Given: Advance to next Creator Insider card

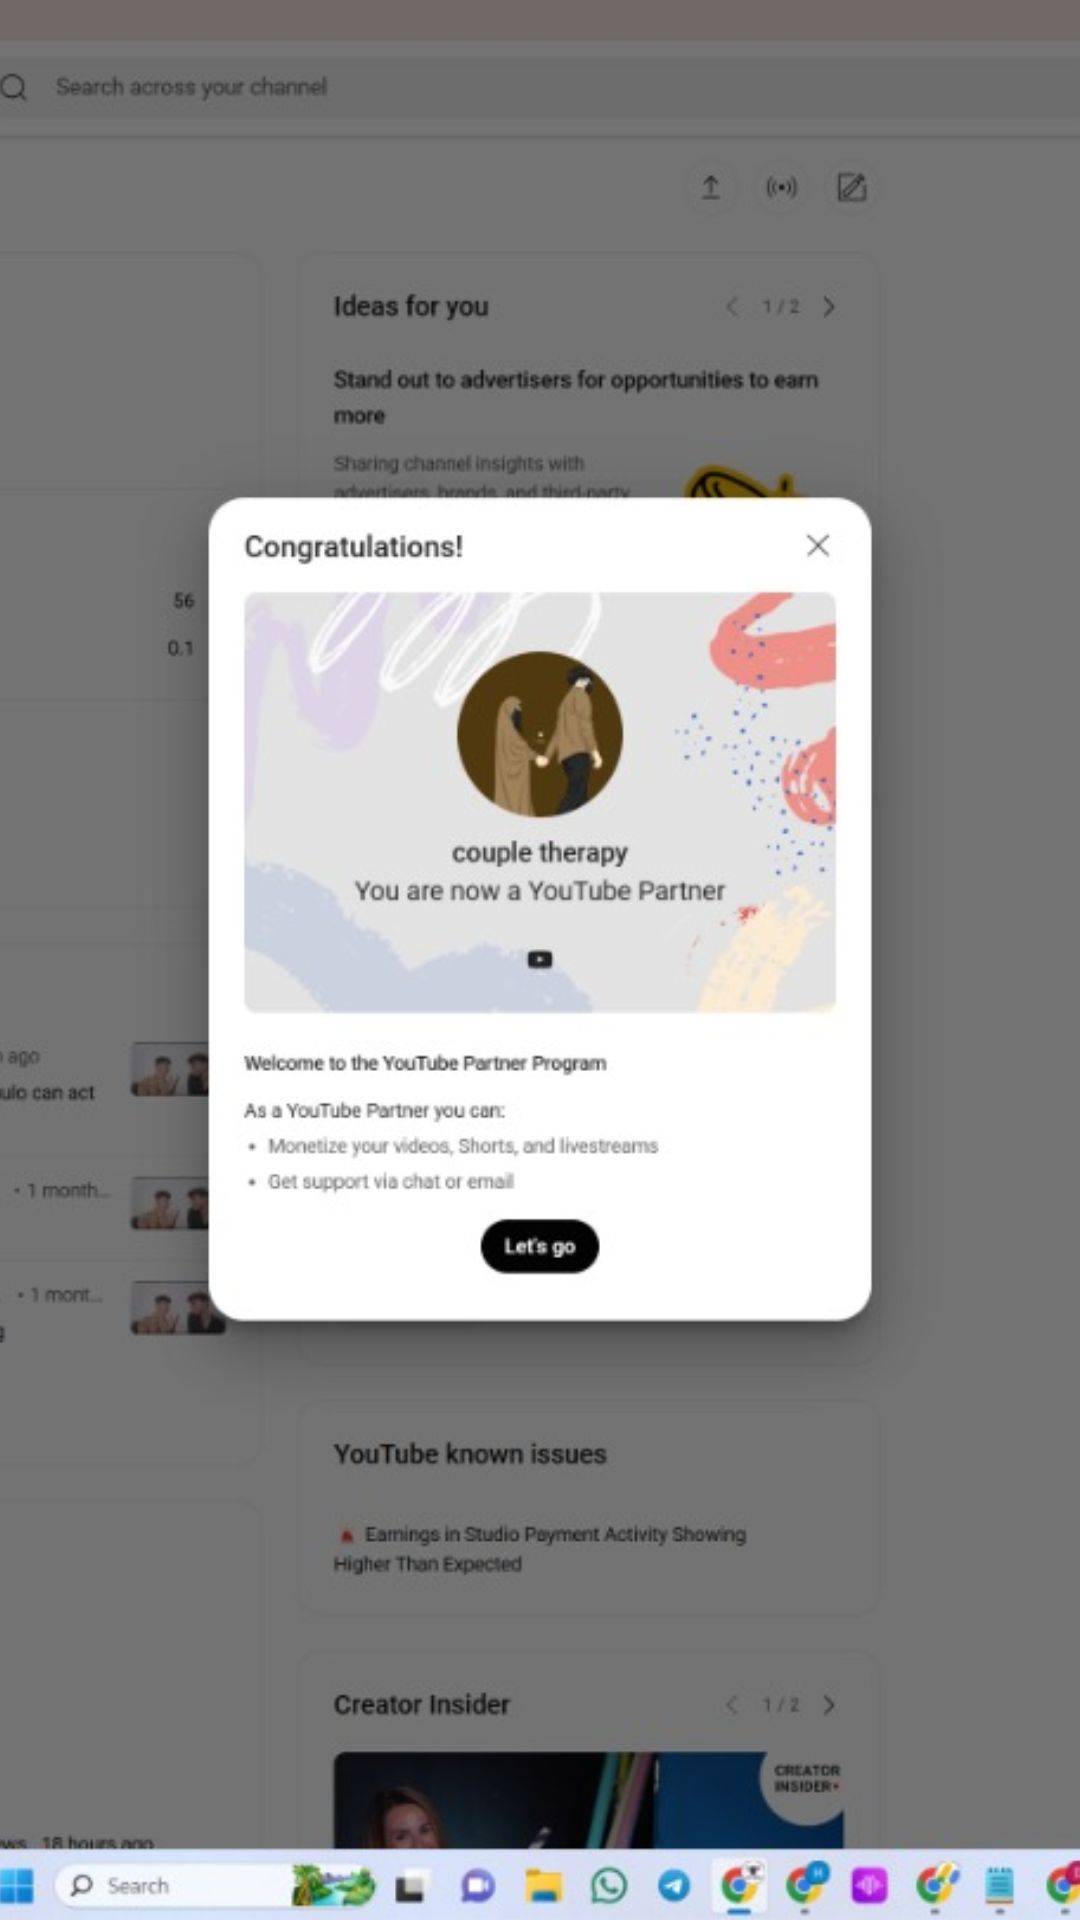Looking at the screenshot, I should click(x=828, y=1704).
